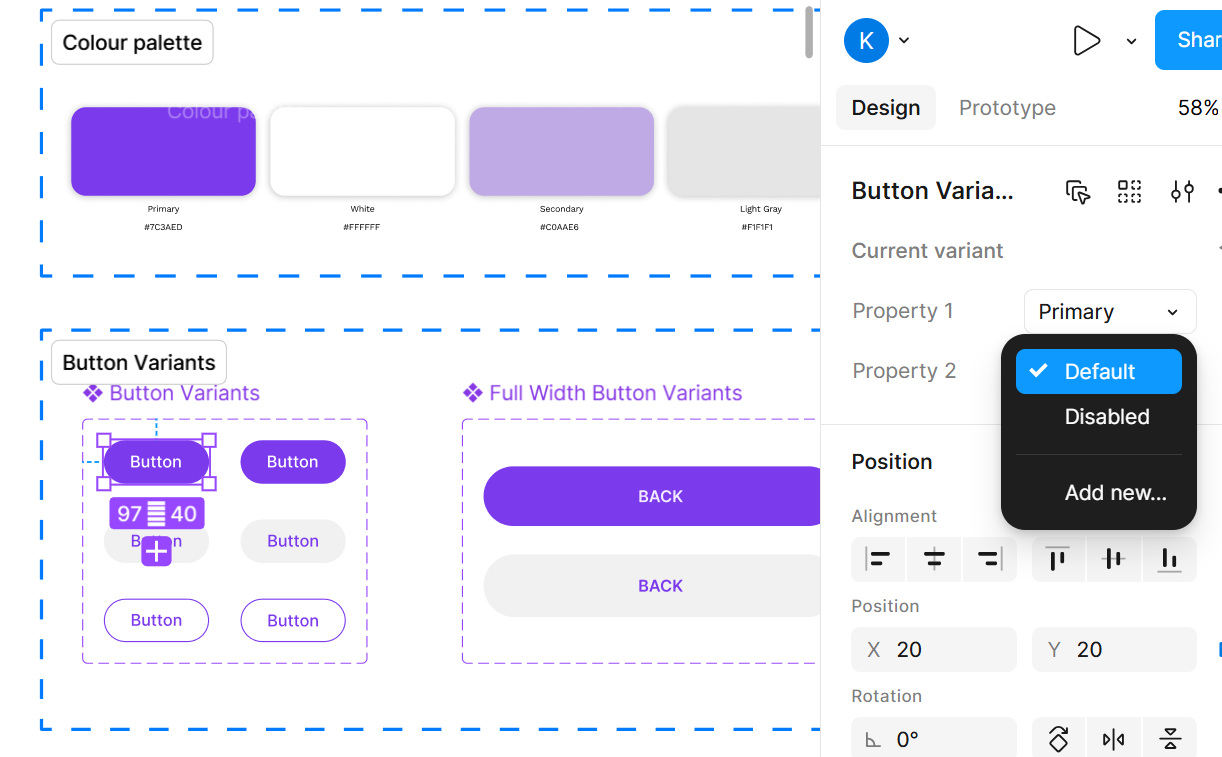The width and height of the screenshot is (1222, 757).
Task: Click the #FFFFFF hex label
Action: pos(362,227)
